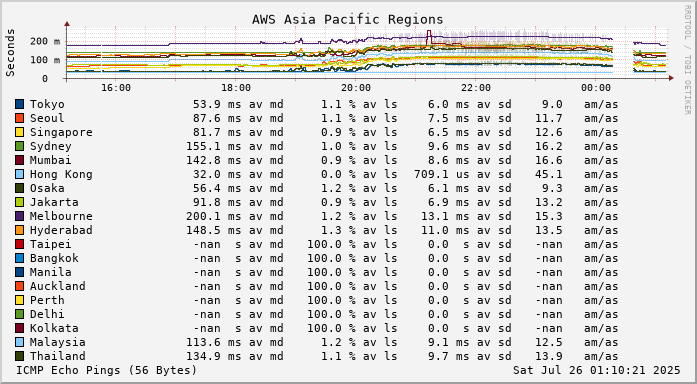Screen dimensions: 697x384
Task: Click the Osaka legend label
Action: pyautogui.click(x=47, y=188)
